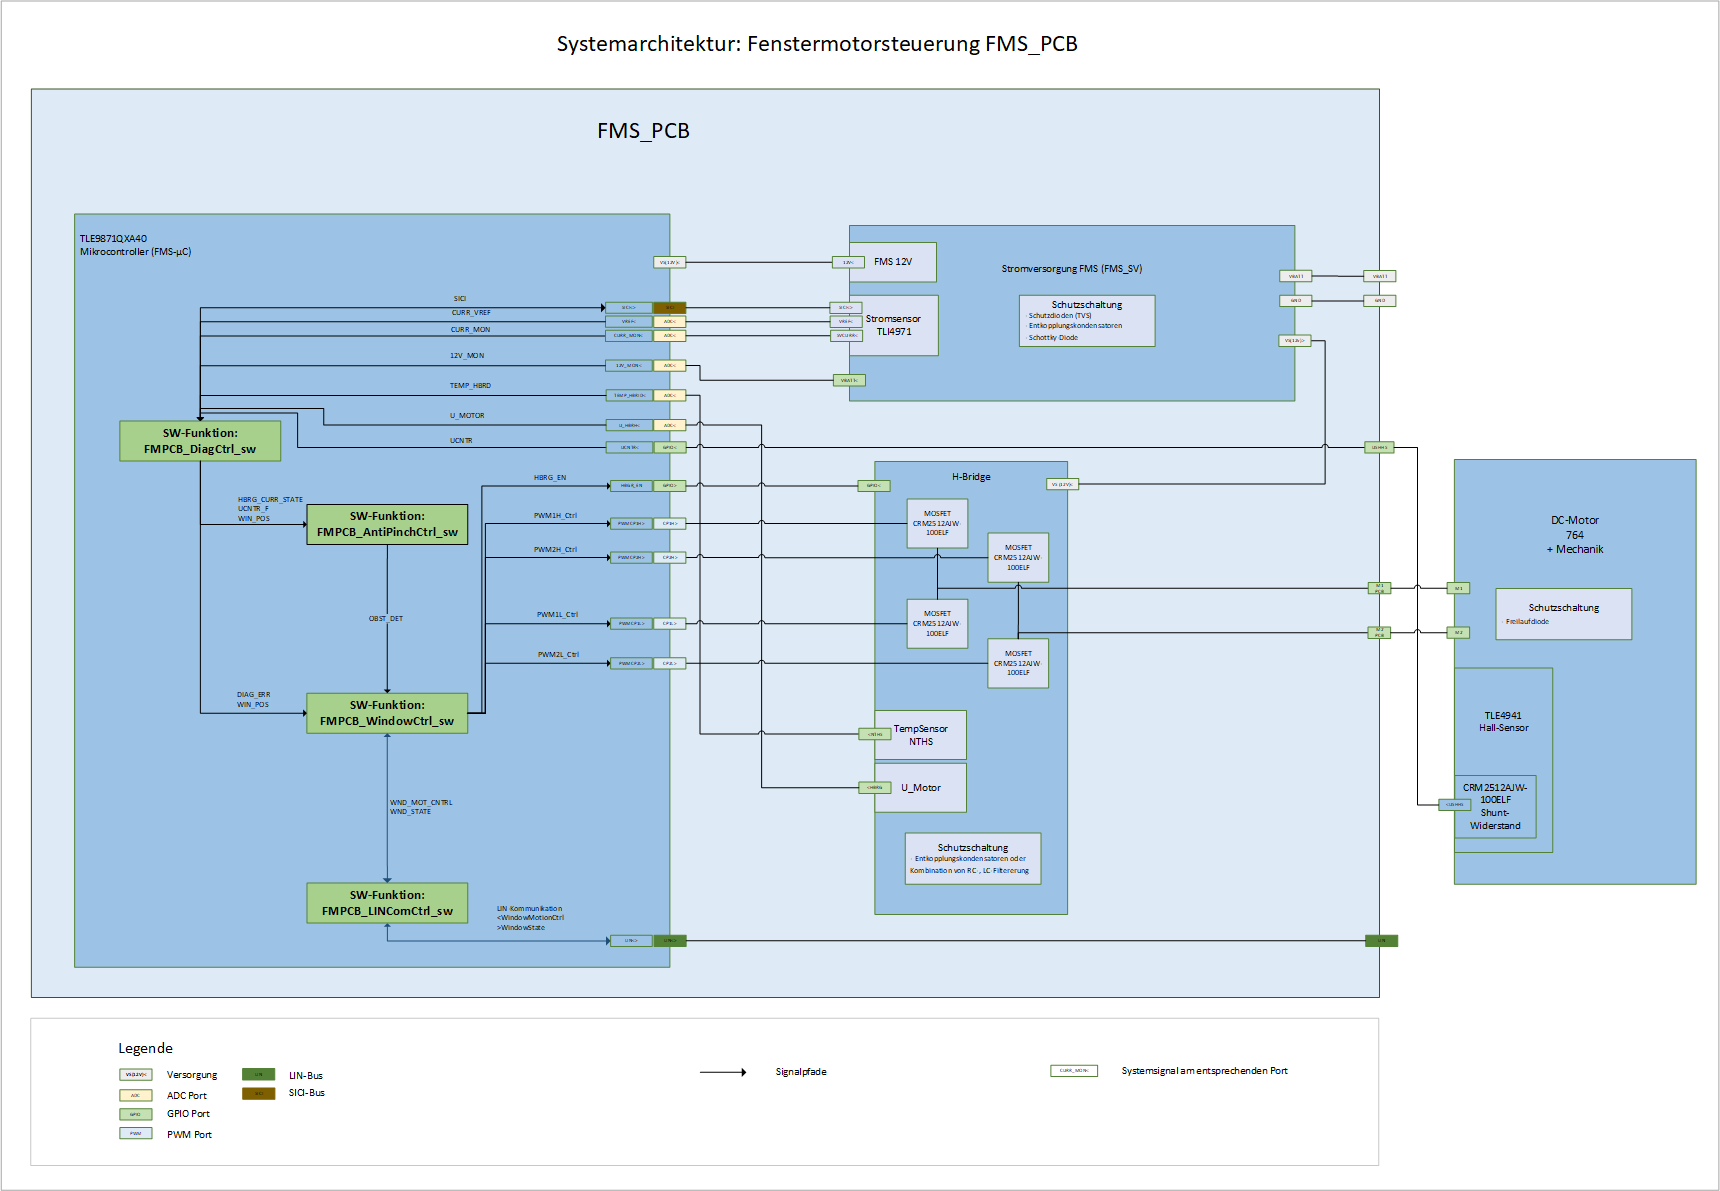Click the GPIO port on UCNTR row
This screenshot has height=1191, width=1720.
(x=669, y=447)
